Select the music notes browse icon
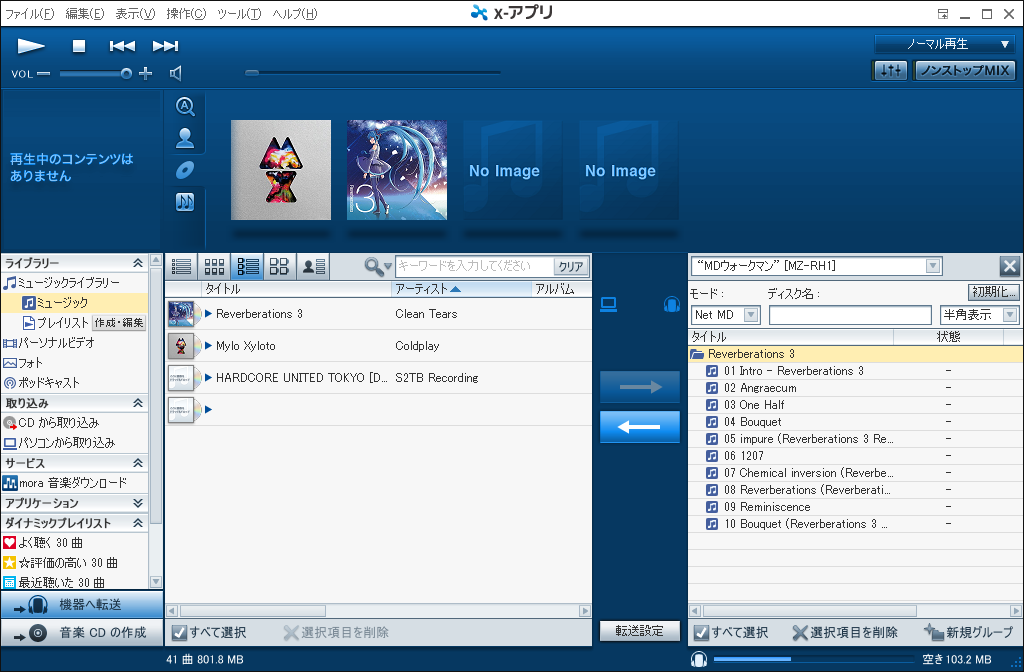The width and height of the screenshot is (1024, 672). [185, 202]
